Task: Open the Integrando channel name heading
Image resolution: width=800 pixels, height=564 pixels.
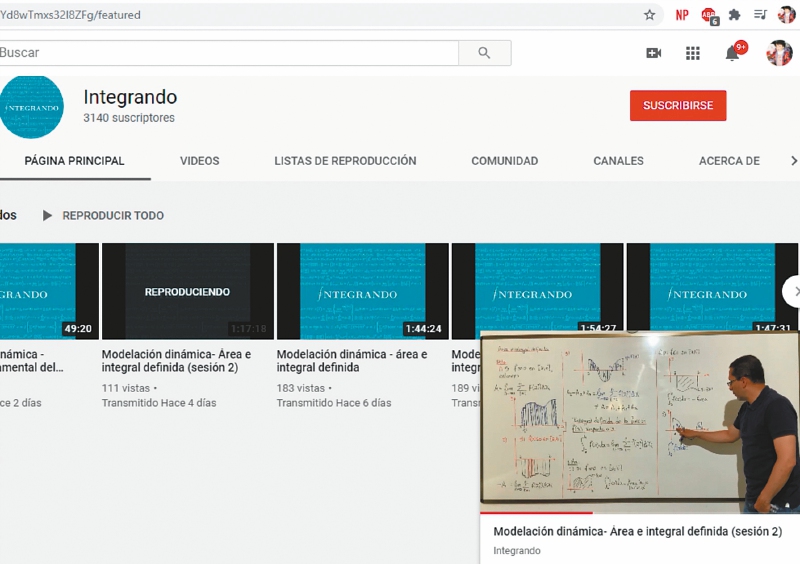Action: click(x=130, y=97)
